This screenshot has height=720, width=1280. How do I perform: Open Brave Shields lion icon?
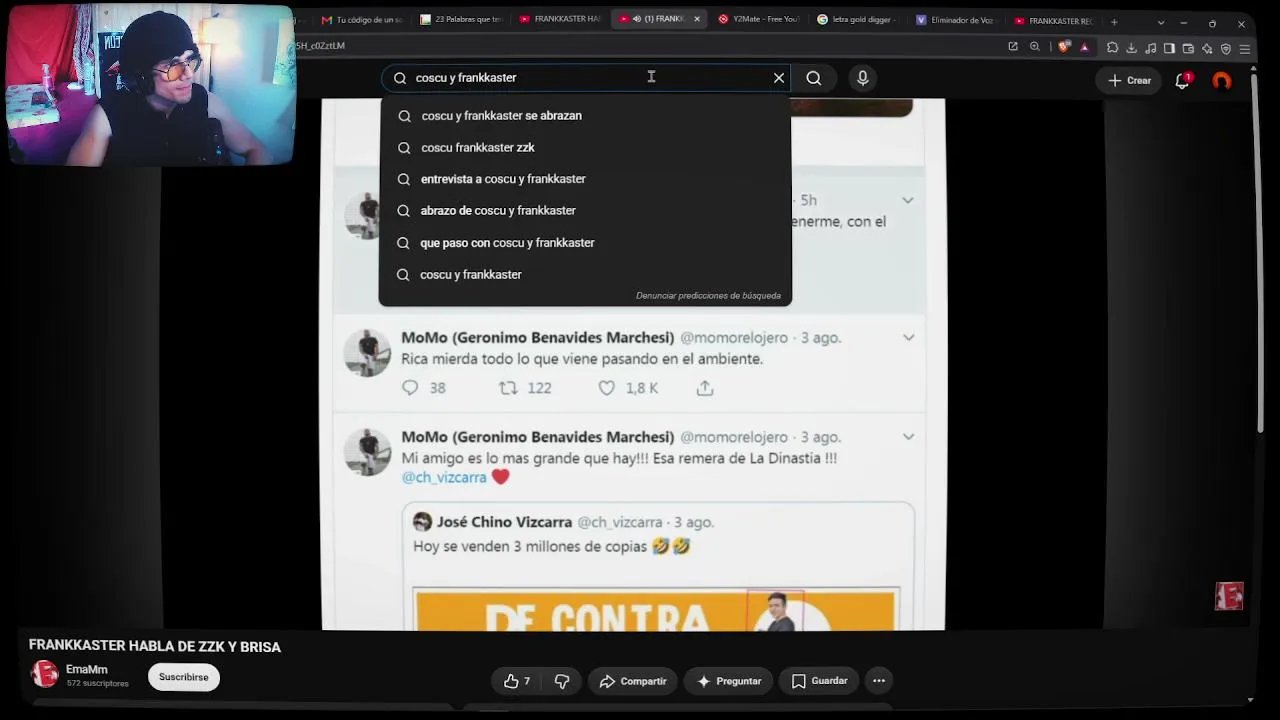coord(1064,47)
